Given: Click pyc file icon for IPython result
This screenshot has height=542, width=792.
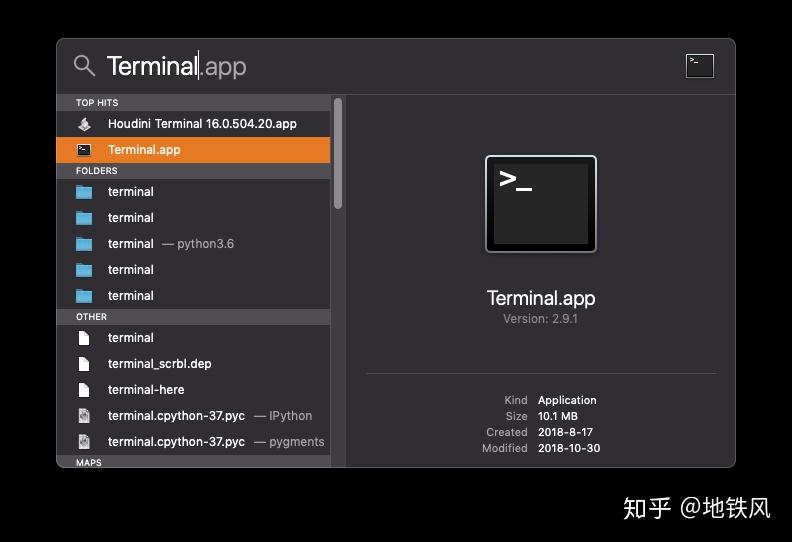Looking at the screenshot, I should [x=84, y=416].
